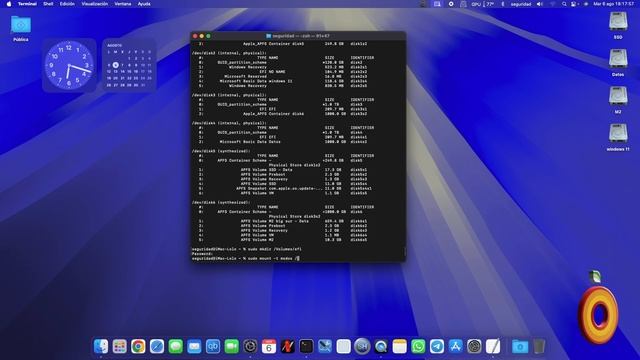Click the AGOSTO calendar widget
640x360 pixels.
pos(129,65)
